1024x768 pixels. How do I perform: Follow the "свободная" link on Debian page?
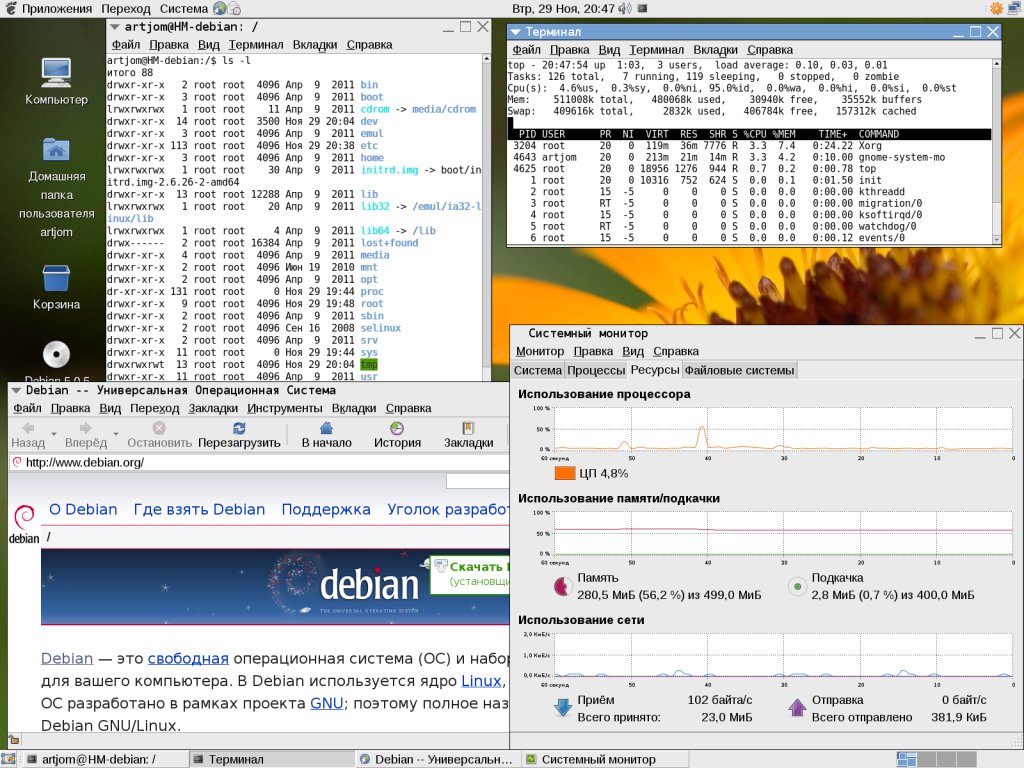188,658
